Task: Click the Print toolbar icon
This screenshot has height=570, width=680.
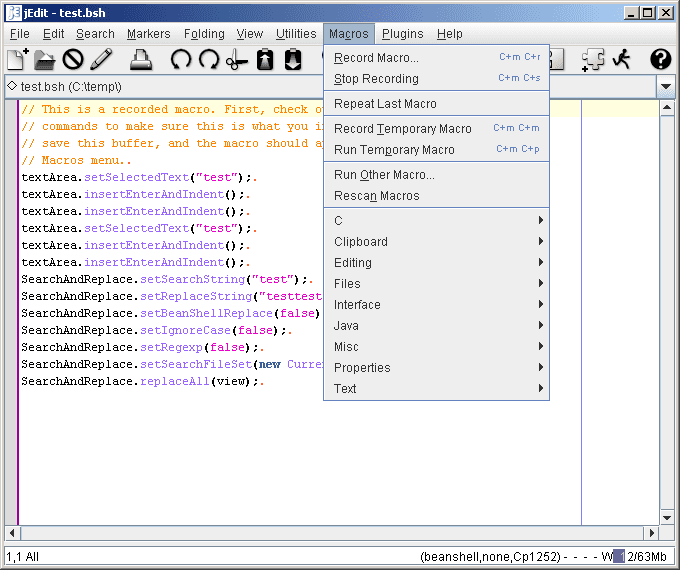Action: (141, 60)
